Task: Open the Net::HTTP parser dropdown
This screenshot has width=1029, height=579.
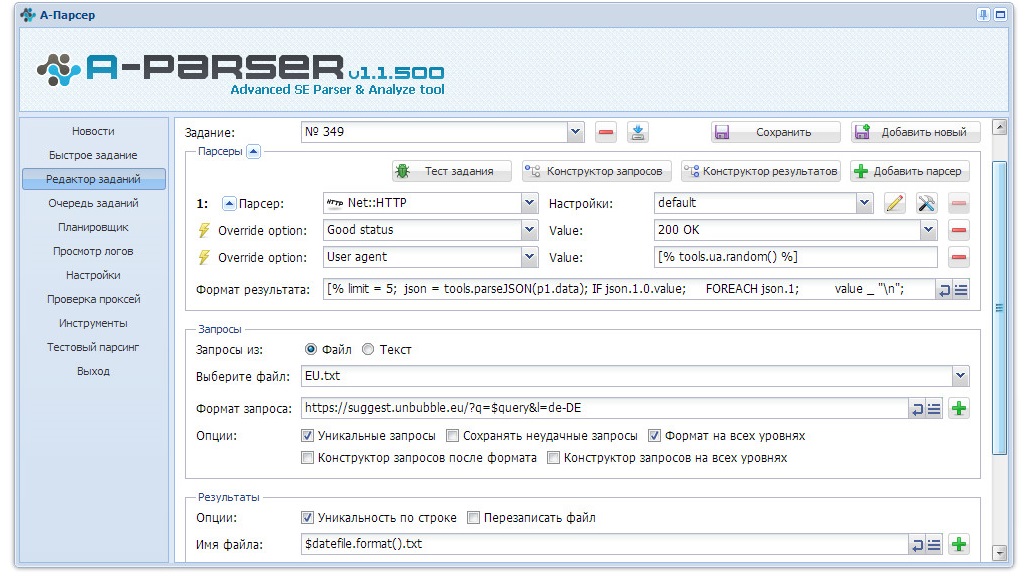Action: click(x=530, y=204)
